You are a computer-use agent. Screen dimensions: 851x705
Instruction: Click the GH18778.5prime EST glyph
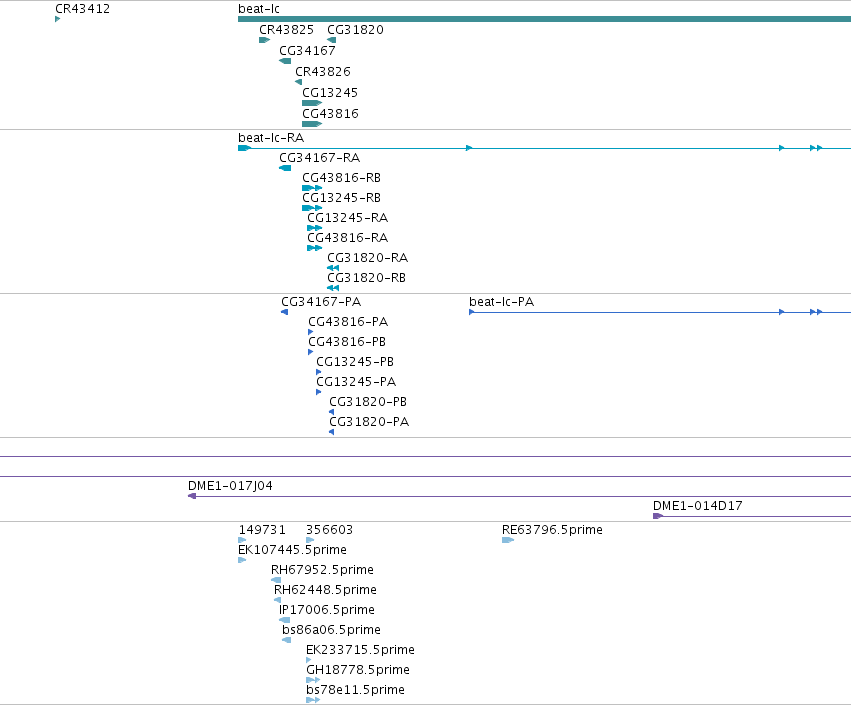(x=313, y=680)
